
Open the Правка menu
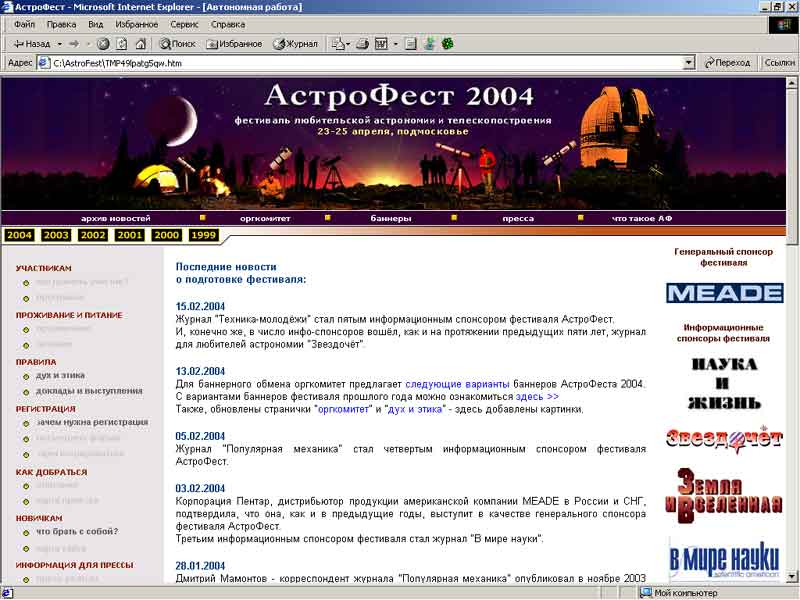coord(61,24)
